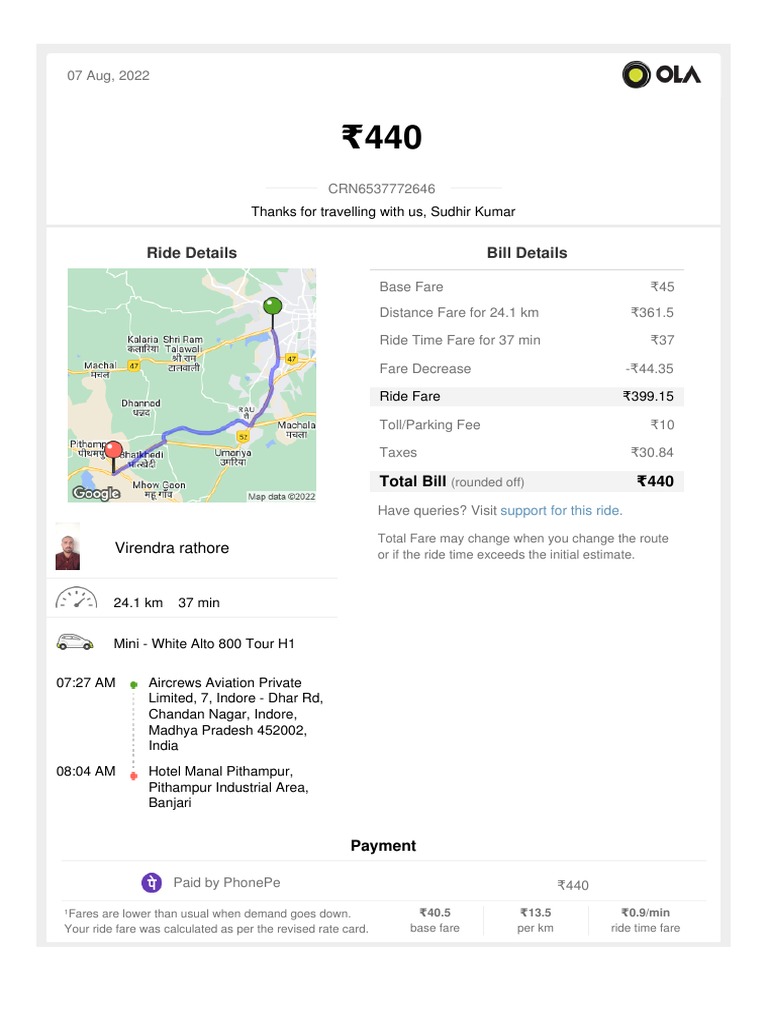Select the highlighted Ride Fare row
The height and width of the screenshot is (1024, 768).
[x=527, y=396]
